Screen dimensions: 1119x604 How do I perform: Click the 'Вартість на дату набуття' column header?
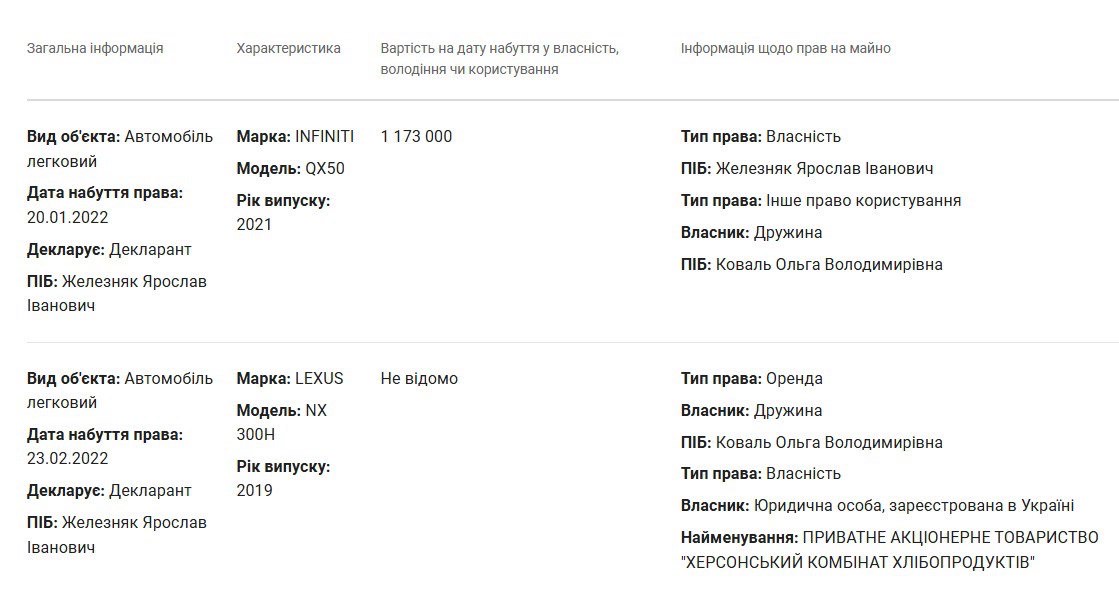click(499, 58)
